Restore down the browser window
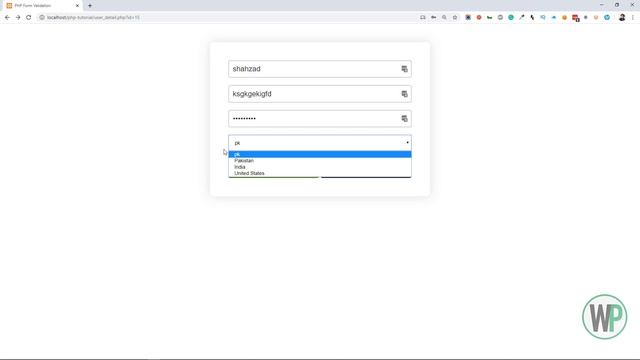 point(617,5)
